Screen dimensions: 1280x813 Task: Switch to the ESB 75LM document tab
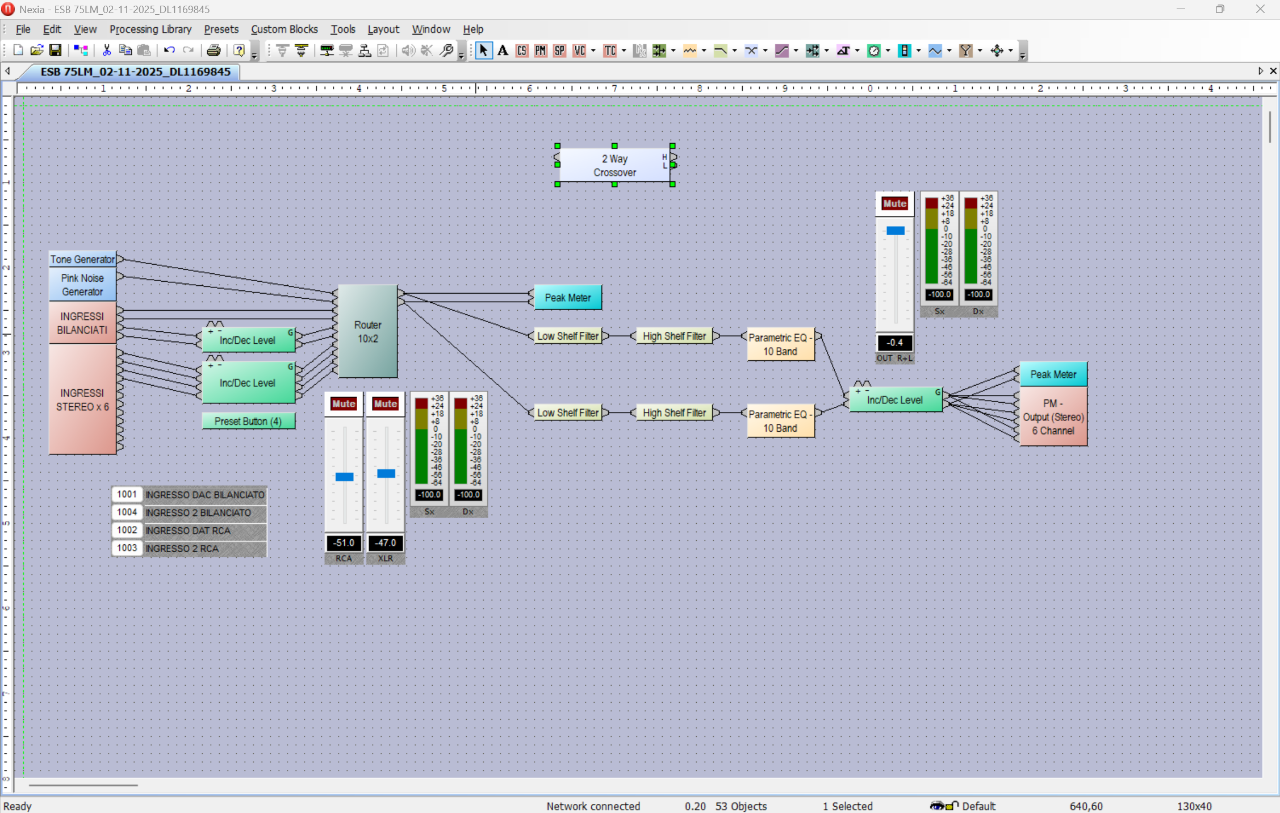(x=135, y=72)
